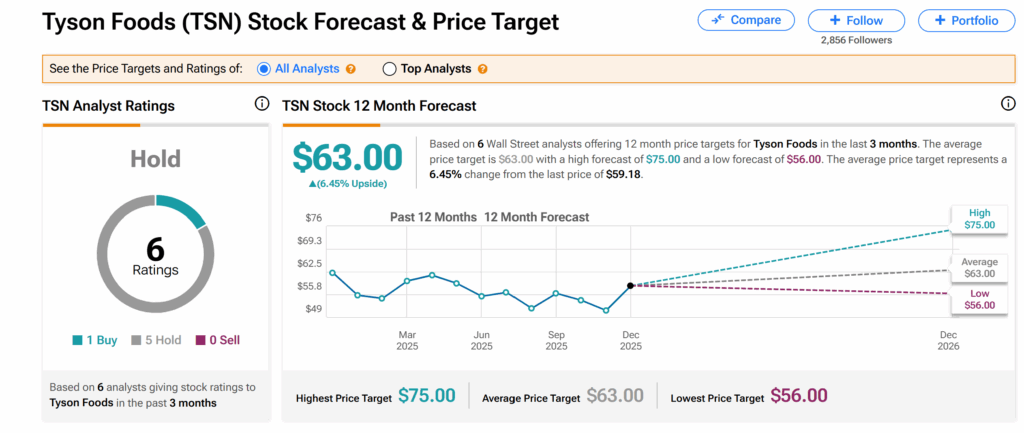Click the orange help icon beside Top Analysts
The width and height of the screenshot is (1024, 433).
point(483,69)
